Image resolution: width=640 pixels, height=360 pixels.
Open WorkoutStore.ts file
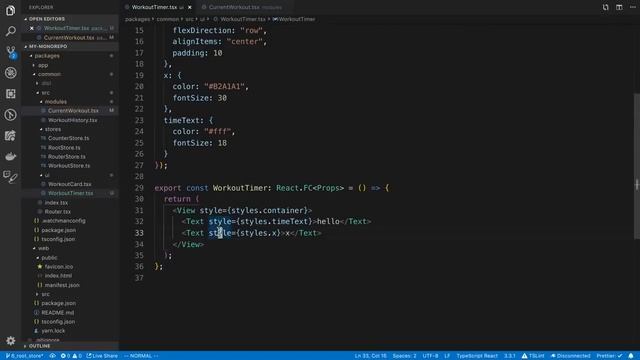tap(69, 165)
